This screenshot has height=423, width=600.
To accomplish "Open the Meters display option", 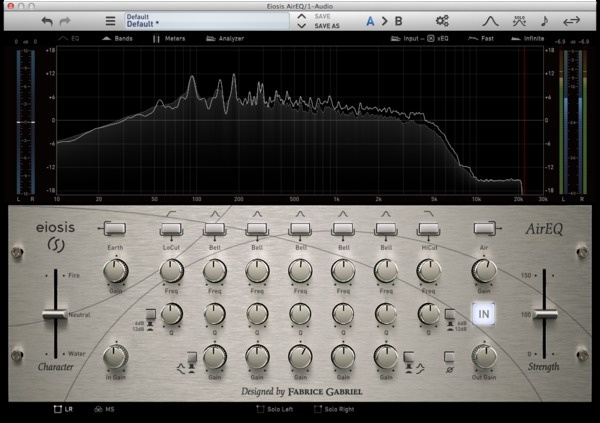I will tap(170, 39).
